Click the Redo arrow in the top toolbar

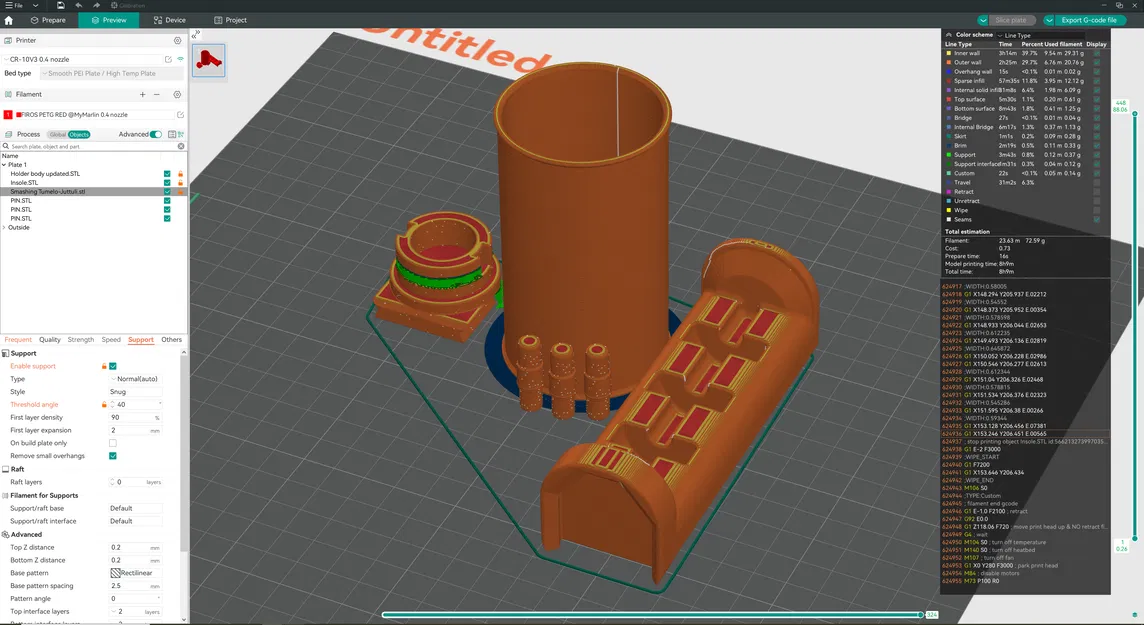(96, 6)
